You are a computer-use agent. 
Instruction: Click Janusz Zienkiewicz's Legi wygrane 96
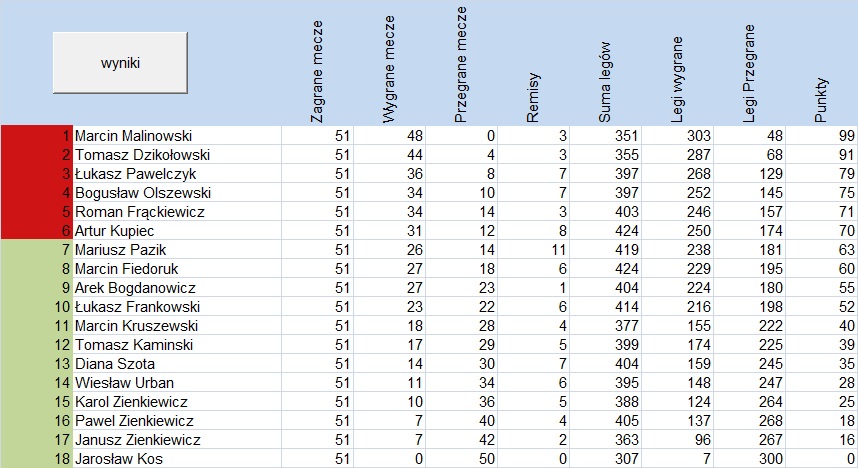tap(677, 440)
